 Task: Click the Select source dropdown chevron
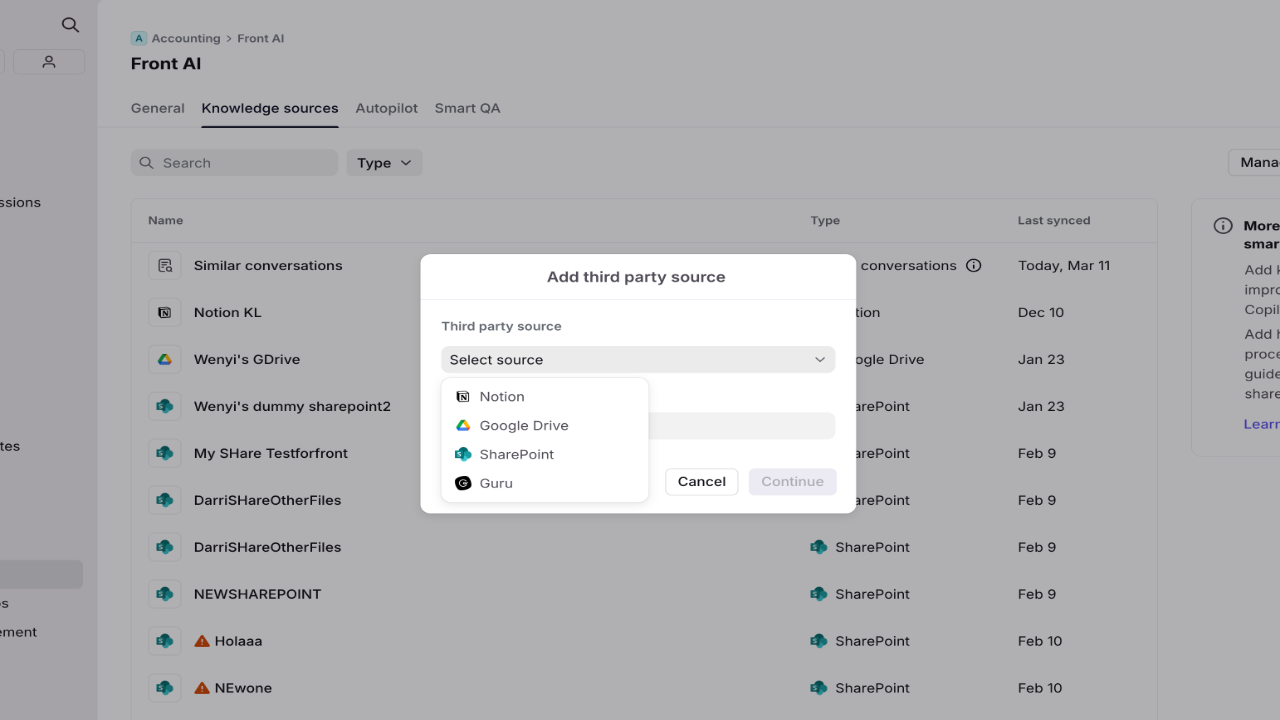820,360
